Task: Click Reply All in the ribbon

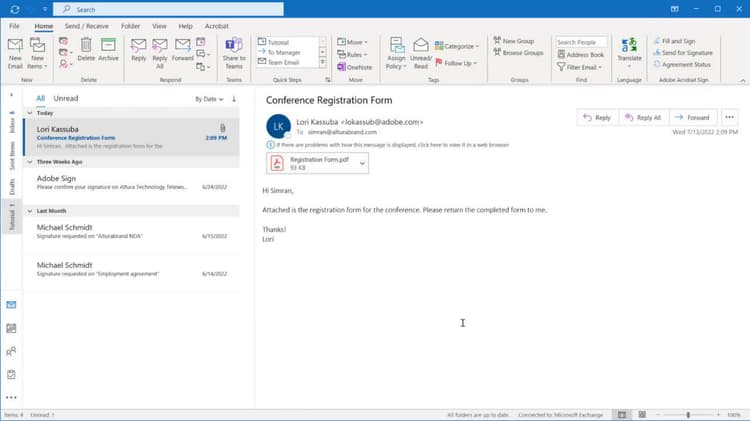Action: coord(160,53)
